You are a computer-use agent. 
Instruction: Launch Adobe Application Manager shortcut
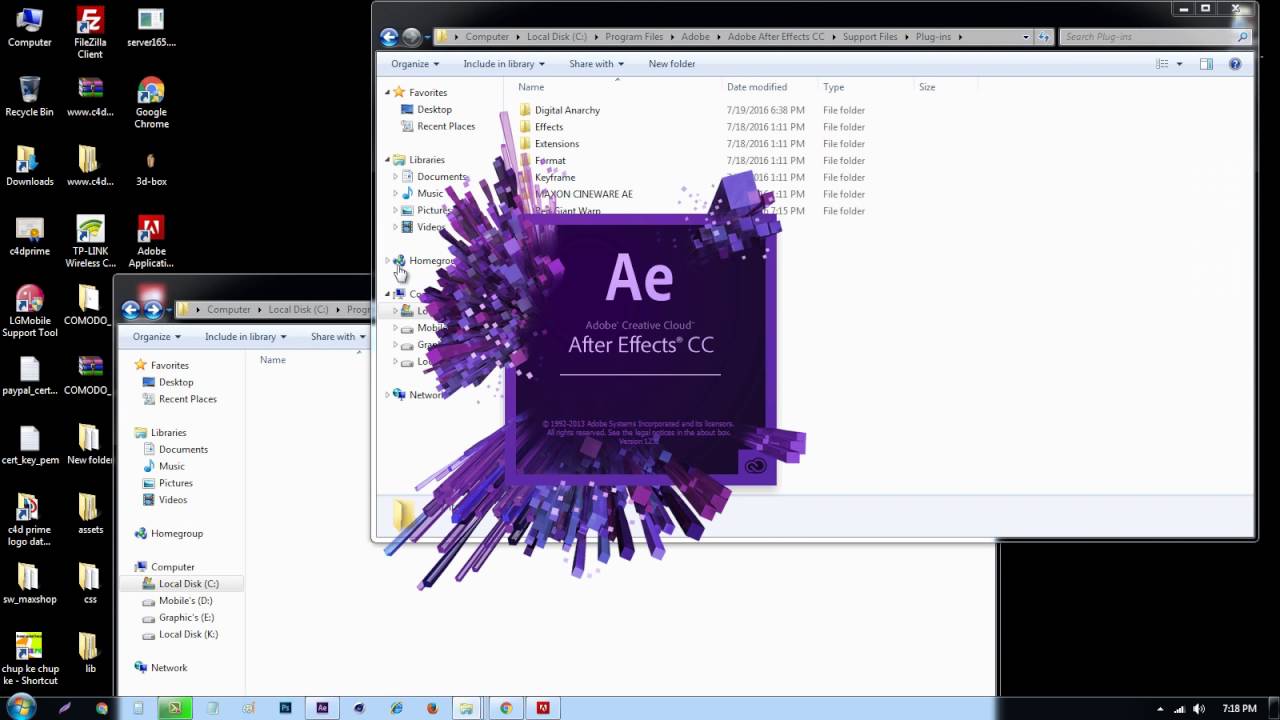pos(151,242)
